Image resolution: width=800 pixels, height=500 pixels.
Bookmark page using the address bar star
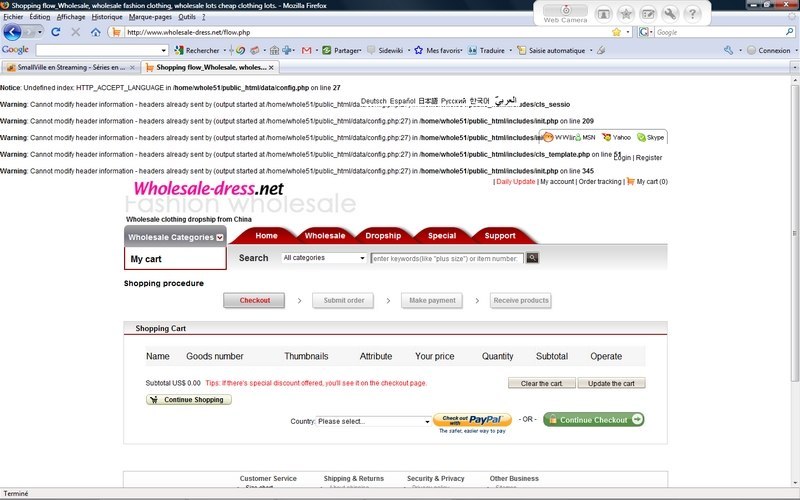coord(616,32)
